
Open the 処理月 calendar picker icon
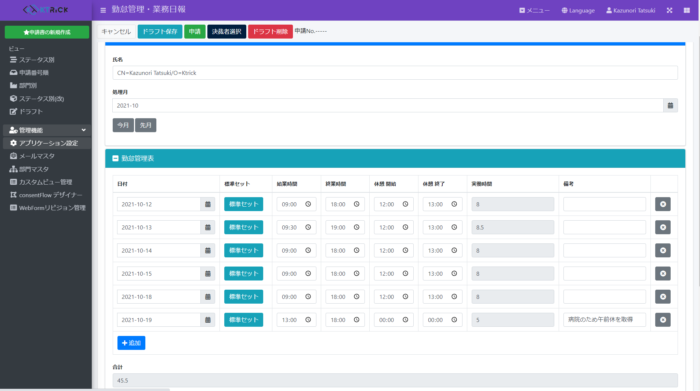671,105
